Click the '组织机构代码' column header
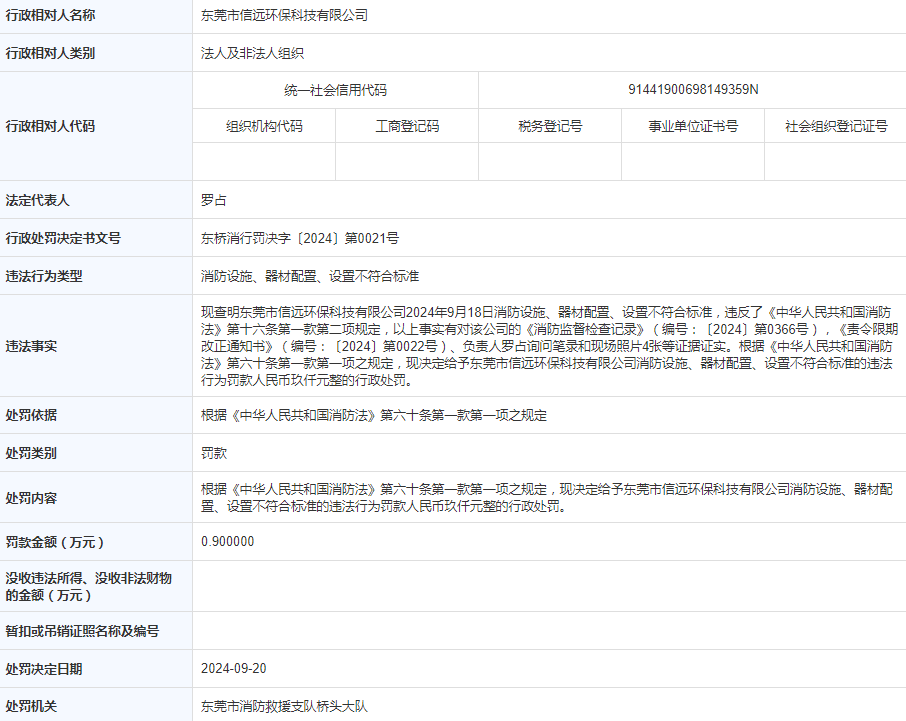Viewport: 906px width, 721px height. (x=264, y=126)
